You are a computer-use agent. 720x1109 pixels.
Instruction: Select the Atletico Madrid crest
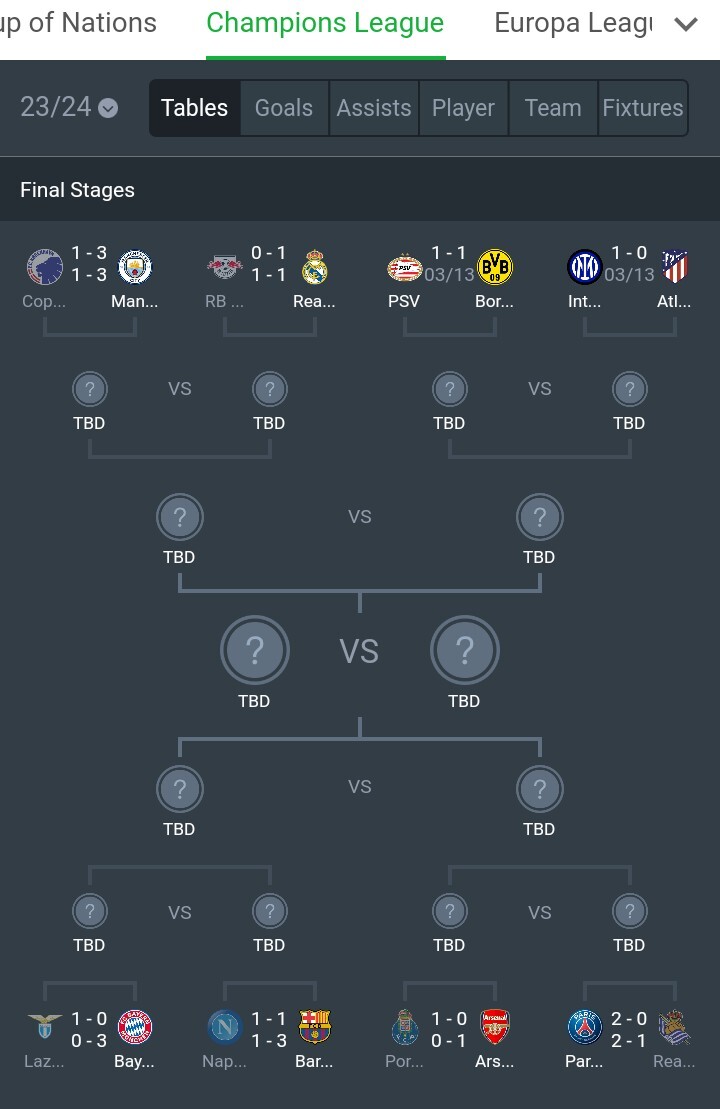[675, 267]
